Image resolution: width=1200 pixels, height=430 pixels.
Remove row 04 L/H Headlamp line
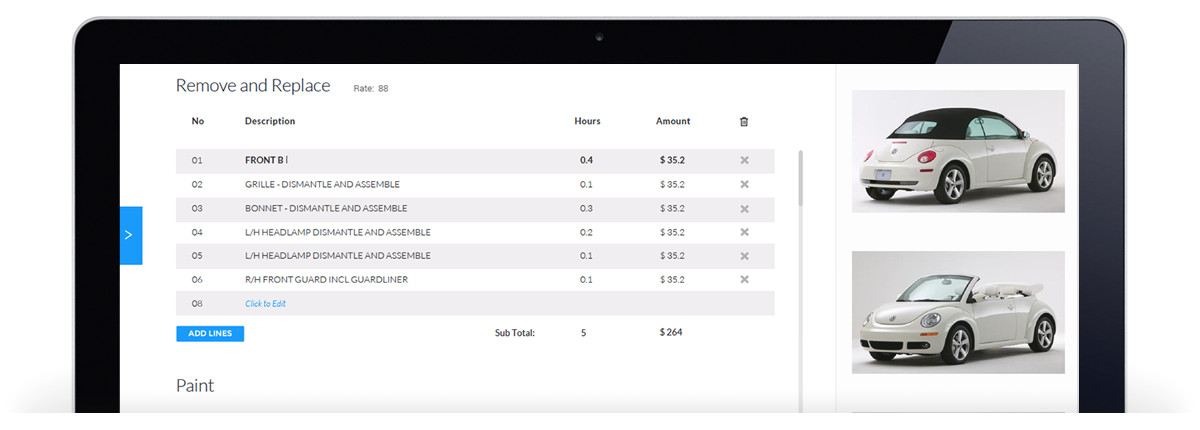click(x=744, y=232)
